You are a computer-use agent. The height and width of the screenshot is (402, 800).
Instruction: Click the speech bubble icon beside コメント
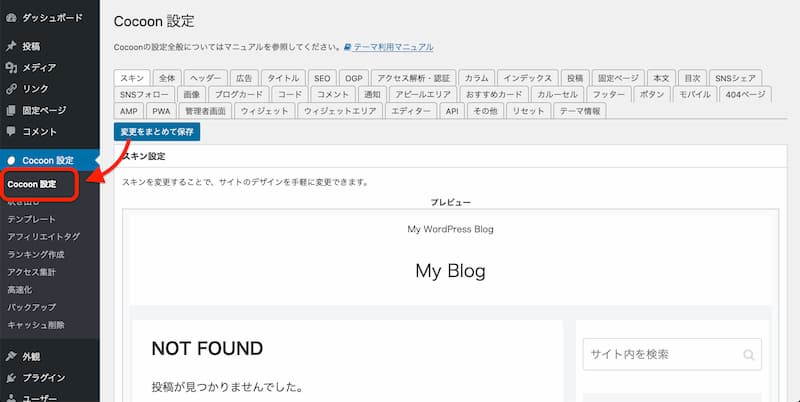point(11,132)
